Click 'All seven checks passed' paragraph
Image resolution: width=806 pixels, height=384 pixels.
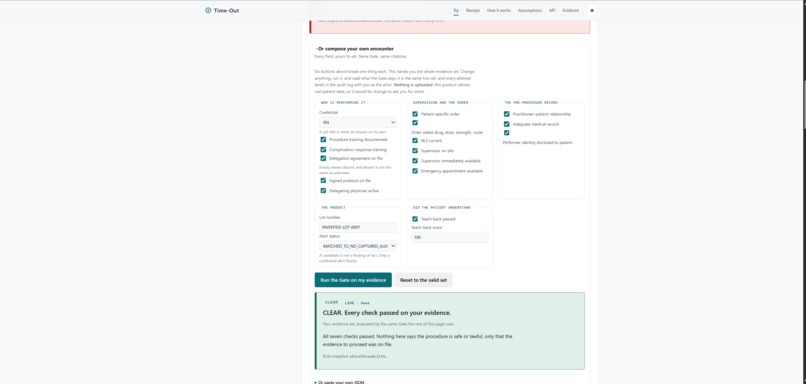(417, 340)
